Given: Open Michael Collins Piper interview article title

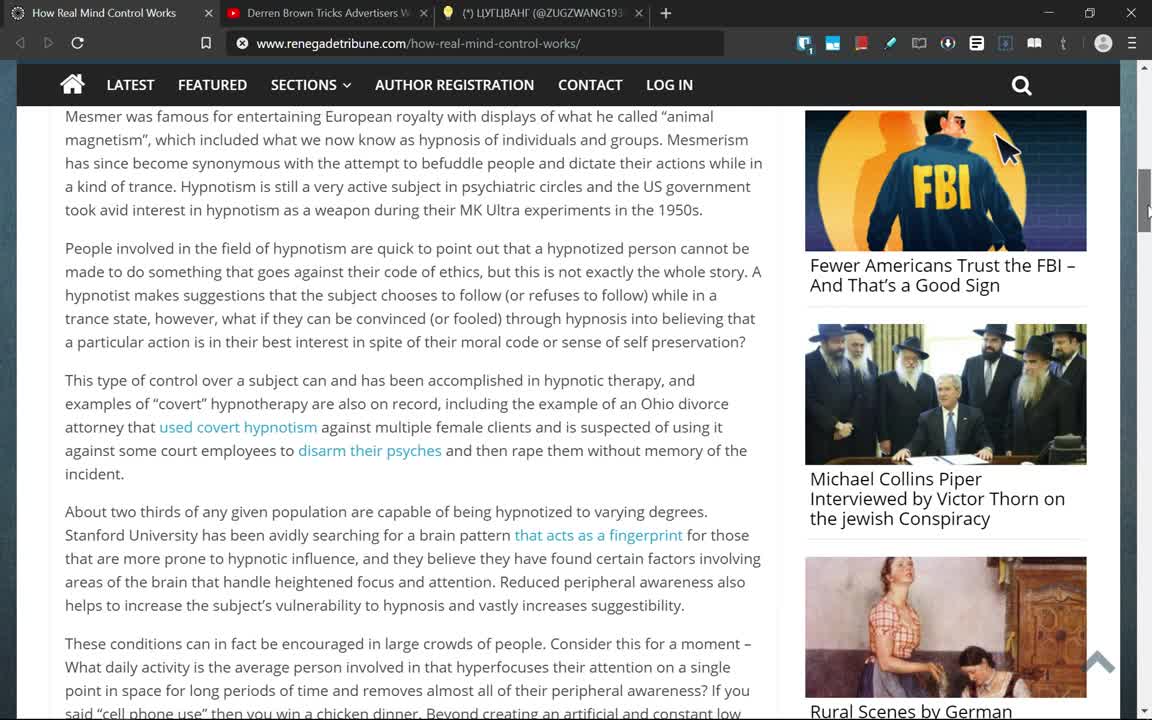Looking at the screenshot, I should point(937,499).
